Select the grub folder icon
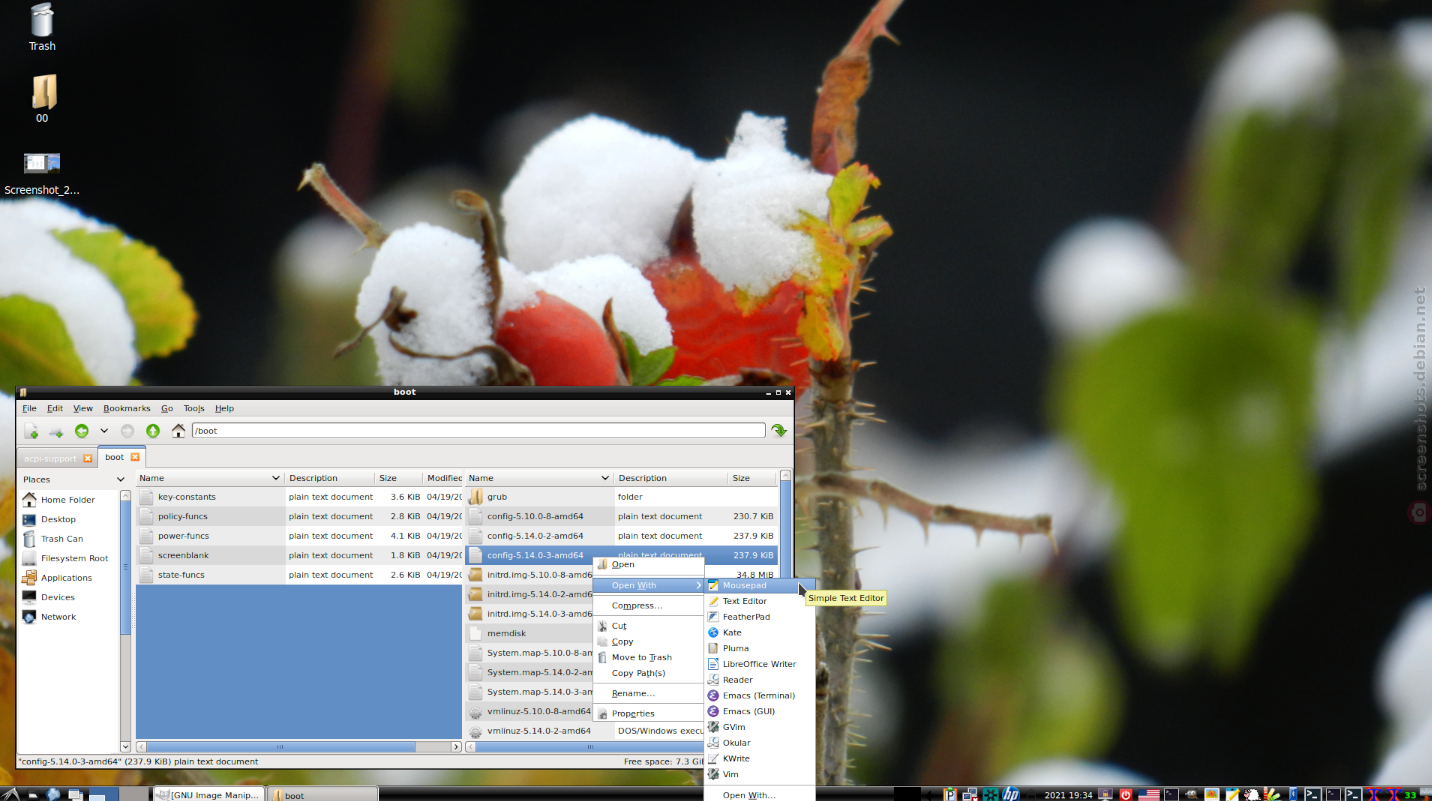Image resolution: width=1432 pixels, height=801 pixels. (x=476, y=497)
